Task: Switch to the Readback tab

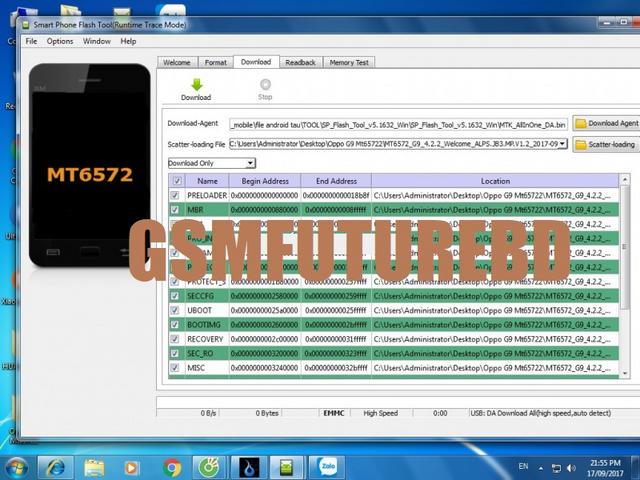Action: (301, 62)
